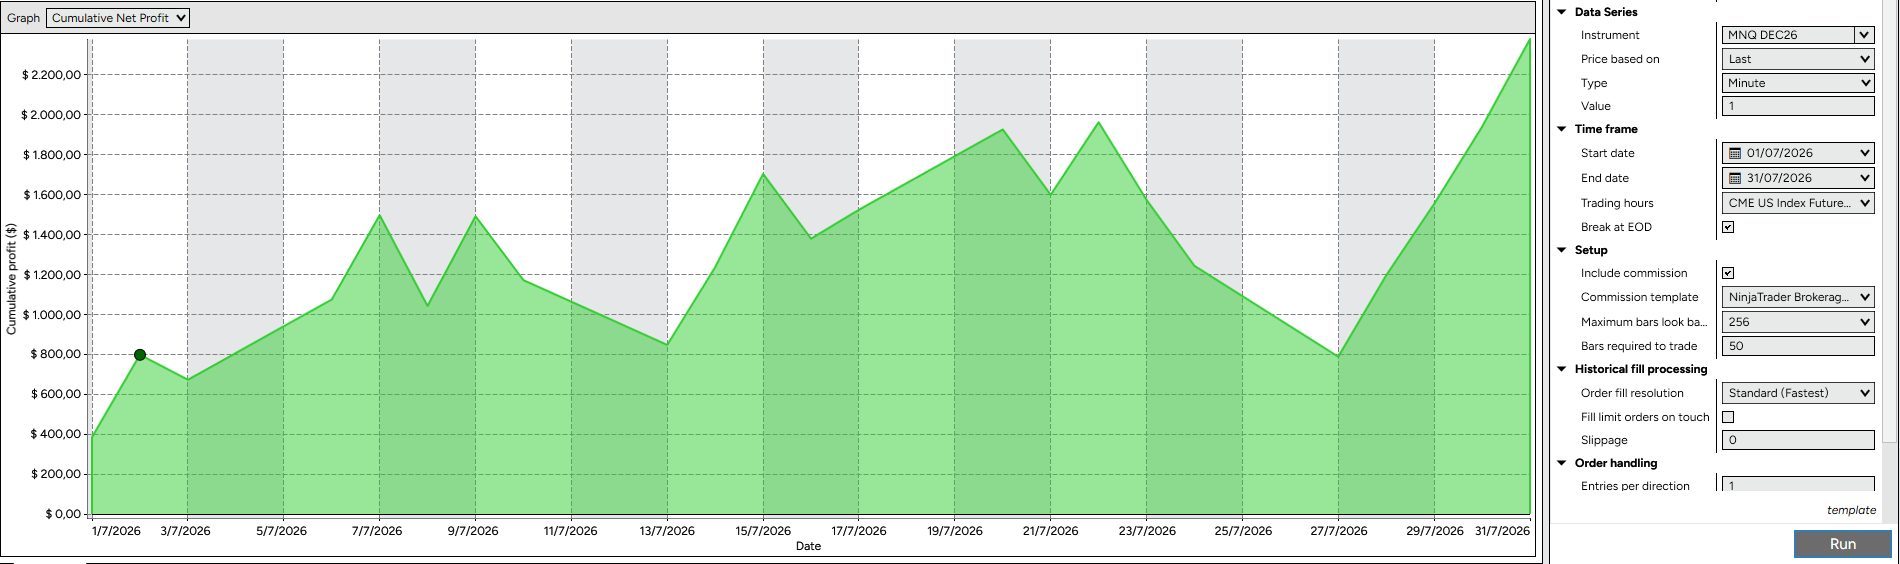Open the Order fill resolution dropdown
1900x564 pixels.
coord(1798,393)
